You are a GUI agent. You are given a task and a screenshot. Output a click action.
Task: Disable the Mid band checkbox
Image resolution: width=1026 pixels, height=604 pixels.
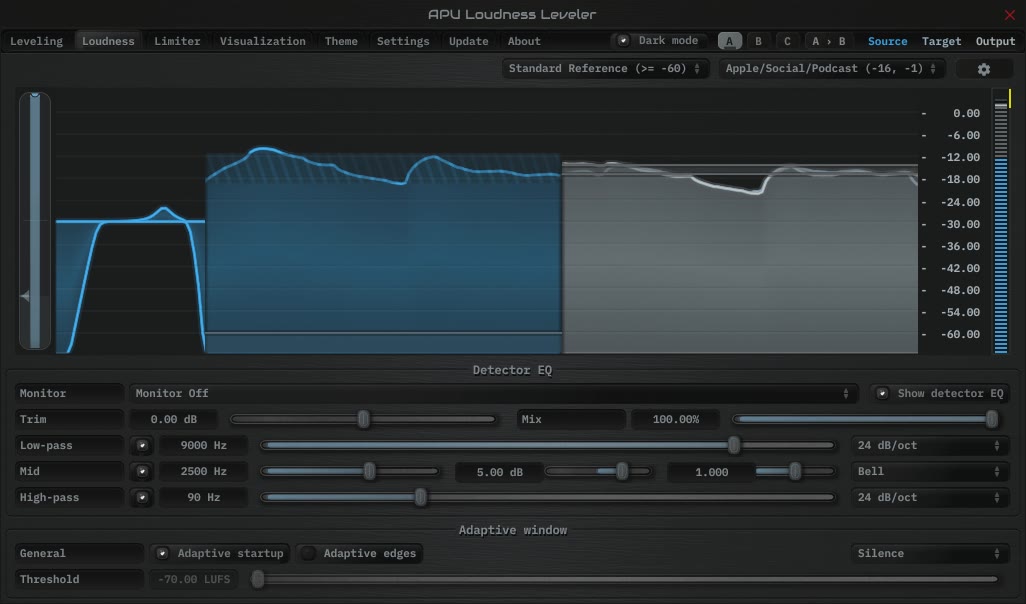142,472
